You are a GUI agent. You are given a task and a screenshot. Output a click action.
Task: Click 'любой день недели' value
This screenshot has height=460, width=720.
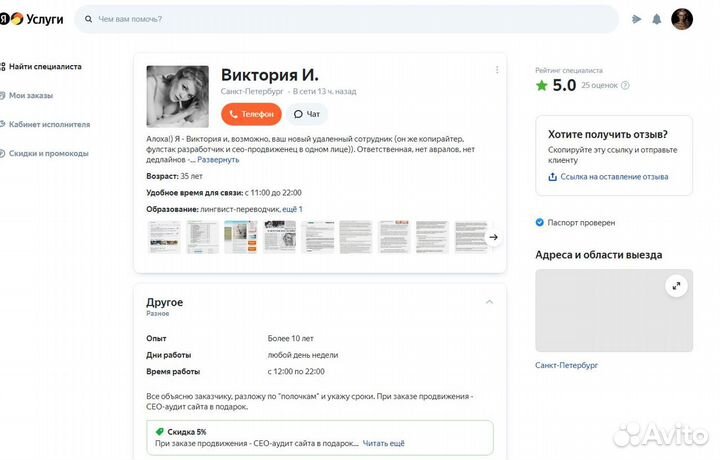303,355
